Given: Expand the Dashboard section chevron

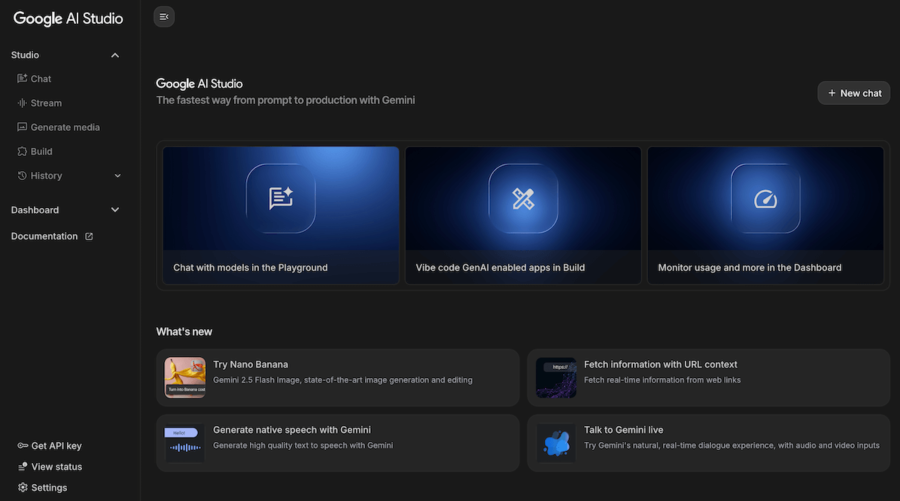Looking at the screenshot, I should pyautogui.click(x=115, y=210).
